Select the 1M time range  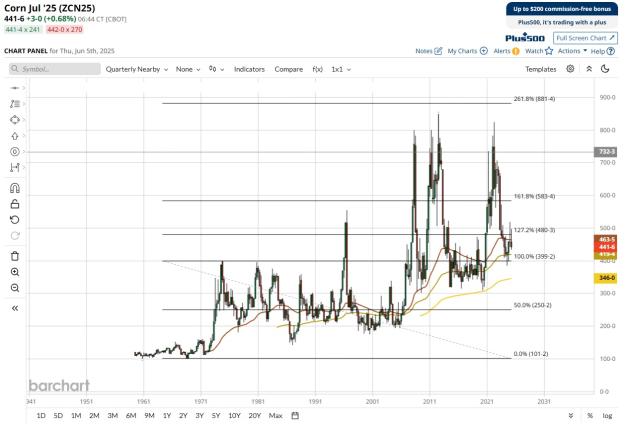[76, 416]
